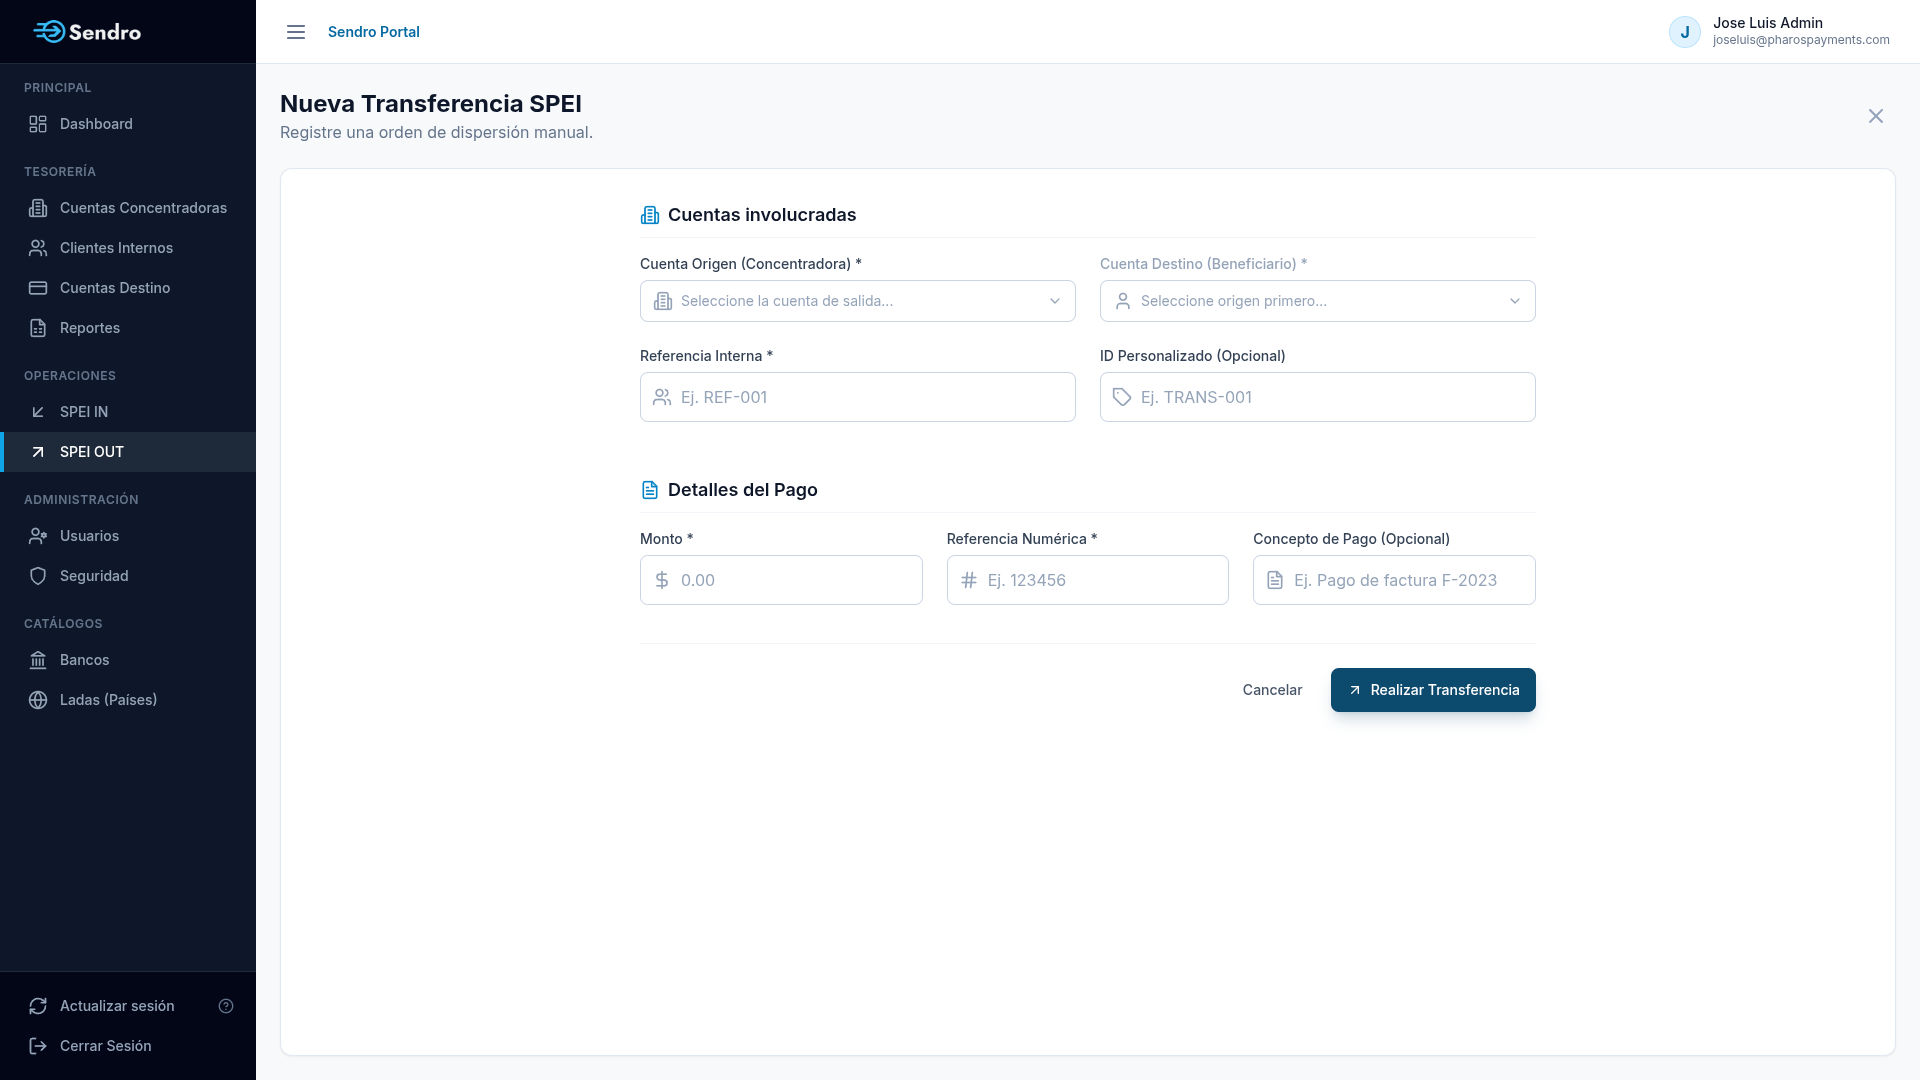Viewport: 1920px width, 1080px height.
Task: Open the Bancos catalog
Action: (x=128, y=660)
